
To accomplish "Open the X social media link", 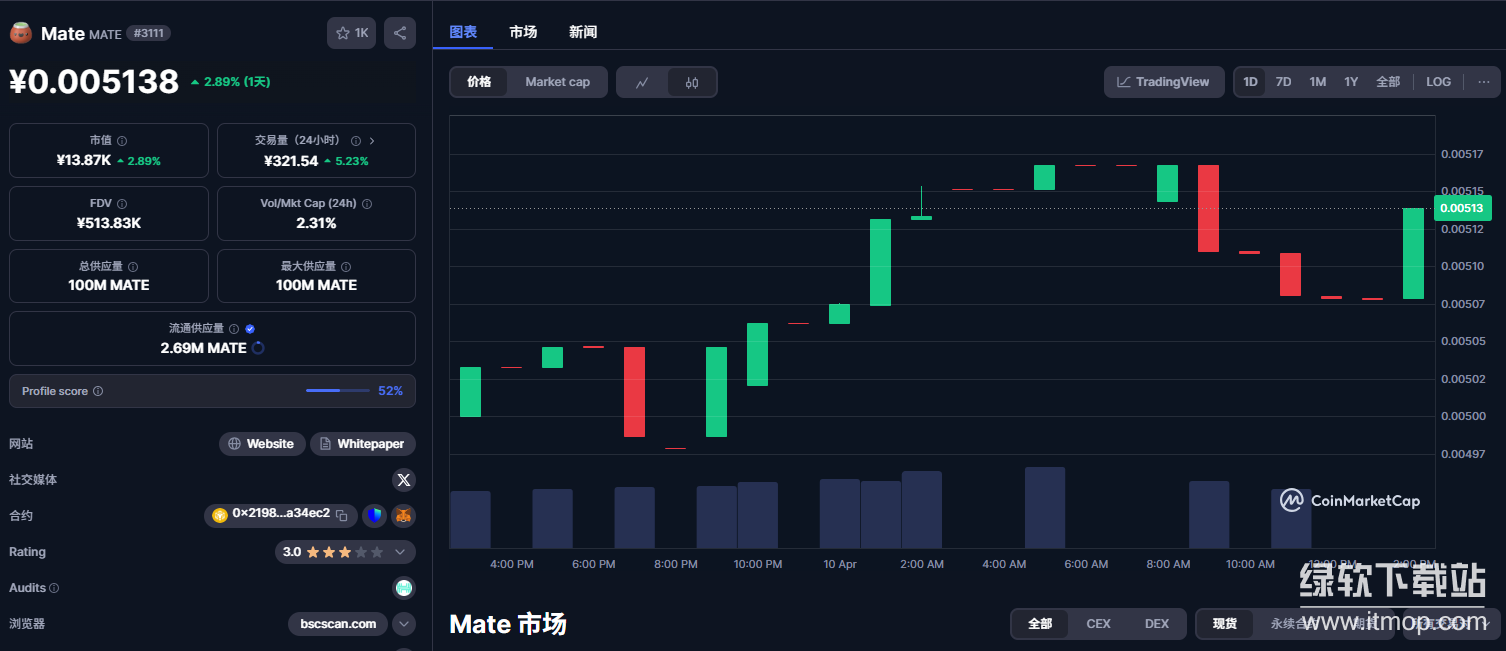I will click(x=404, y=480).
